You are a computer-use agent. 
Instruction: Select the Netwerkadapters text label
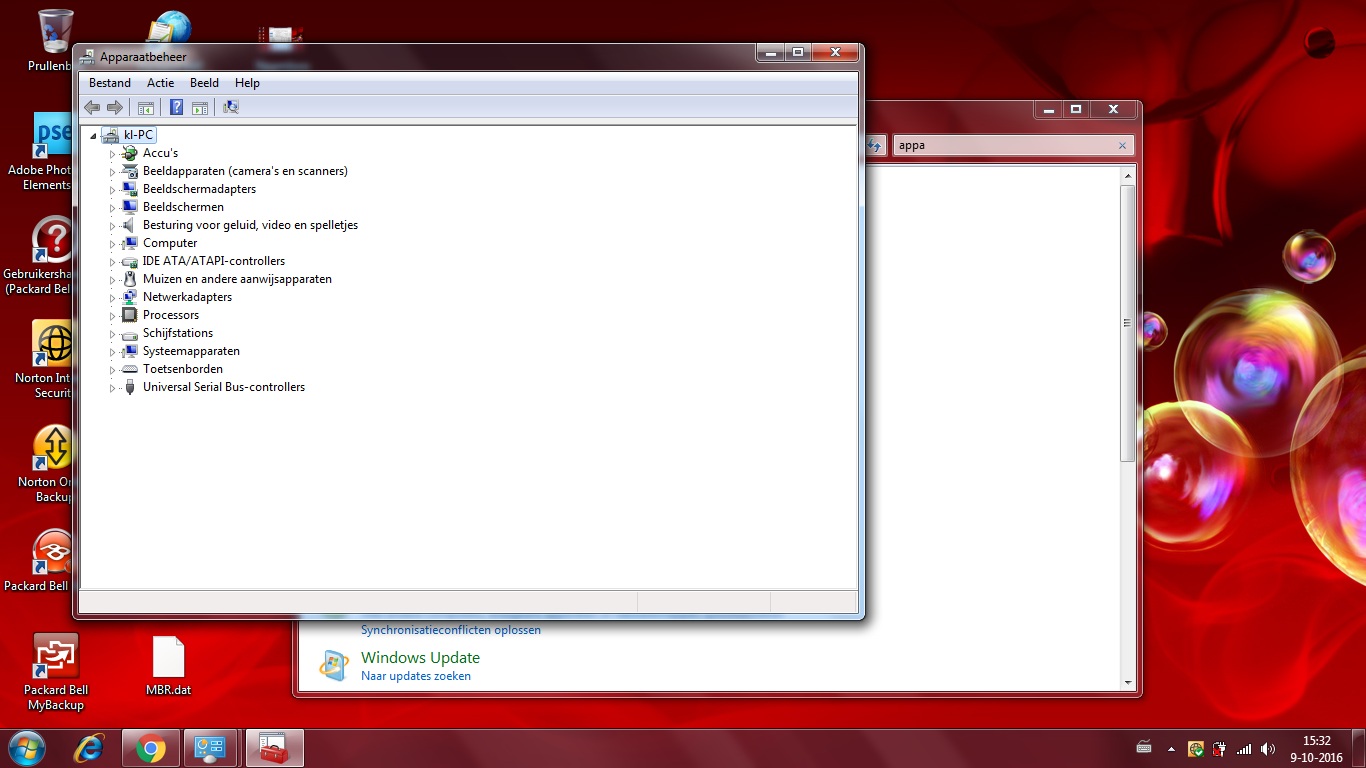(187, 297)
